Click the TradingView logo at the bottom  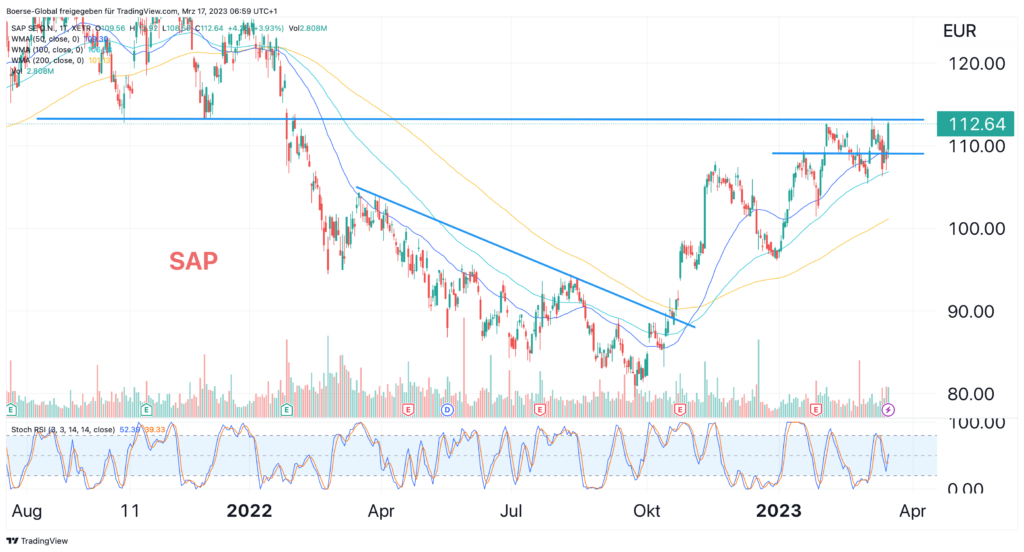click(37, 541)
